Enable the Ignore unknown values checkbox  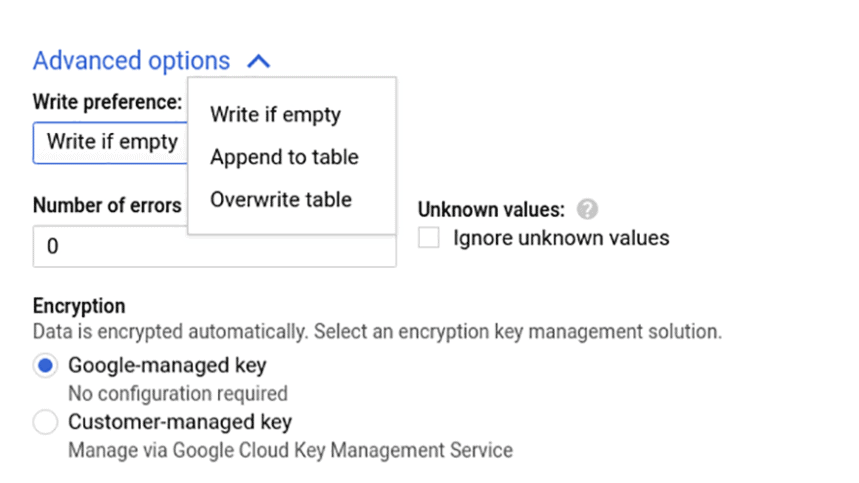tap(430, 238)
